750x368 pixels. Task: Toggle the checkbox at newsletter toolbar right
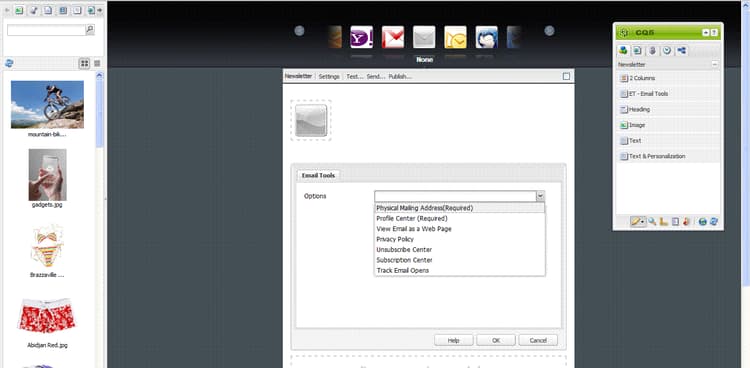[x=566, y=77]
